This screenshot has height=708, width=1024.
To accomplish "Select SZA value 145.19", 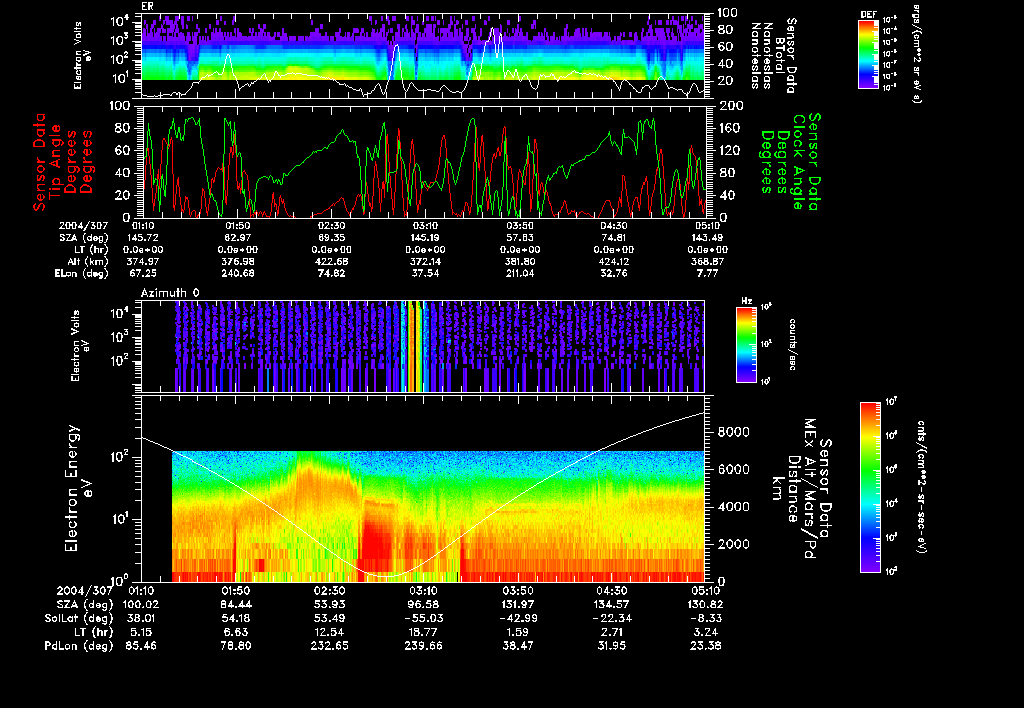I will coord(425,238).
